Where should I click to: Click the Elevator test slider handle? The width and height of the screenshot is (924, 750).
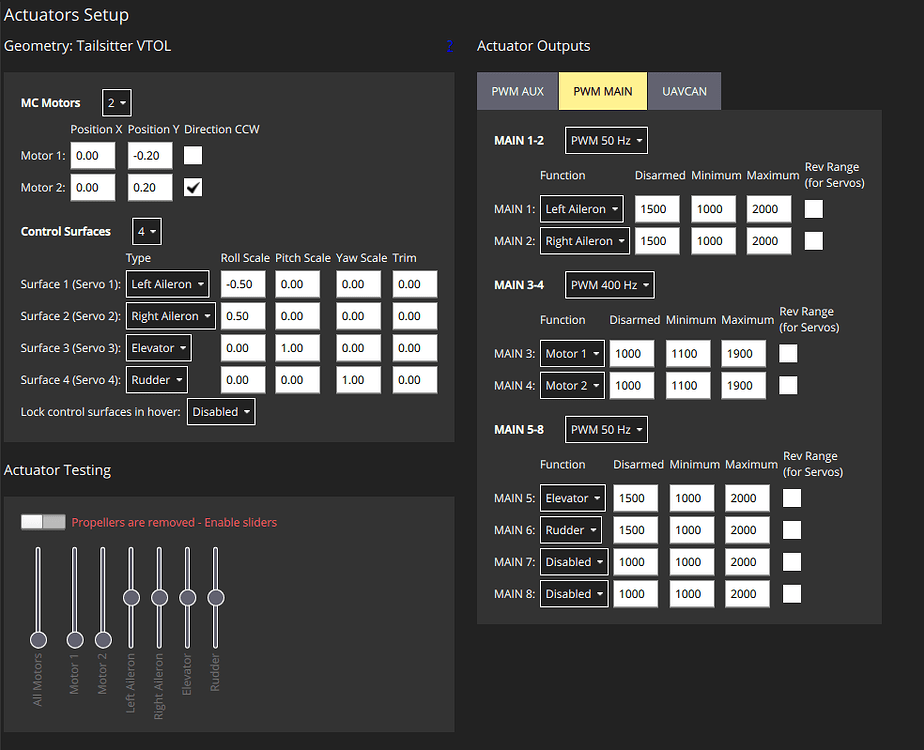tap(188, 597)
